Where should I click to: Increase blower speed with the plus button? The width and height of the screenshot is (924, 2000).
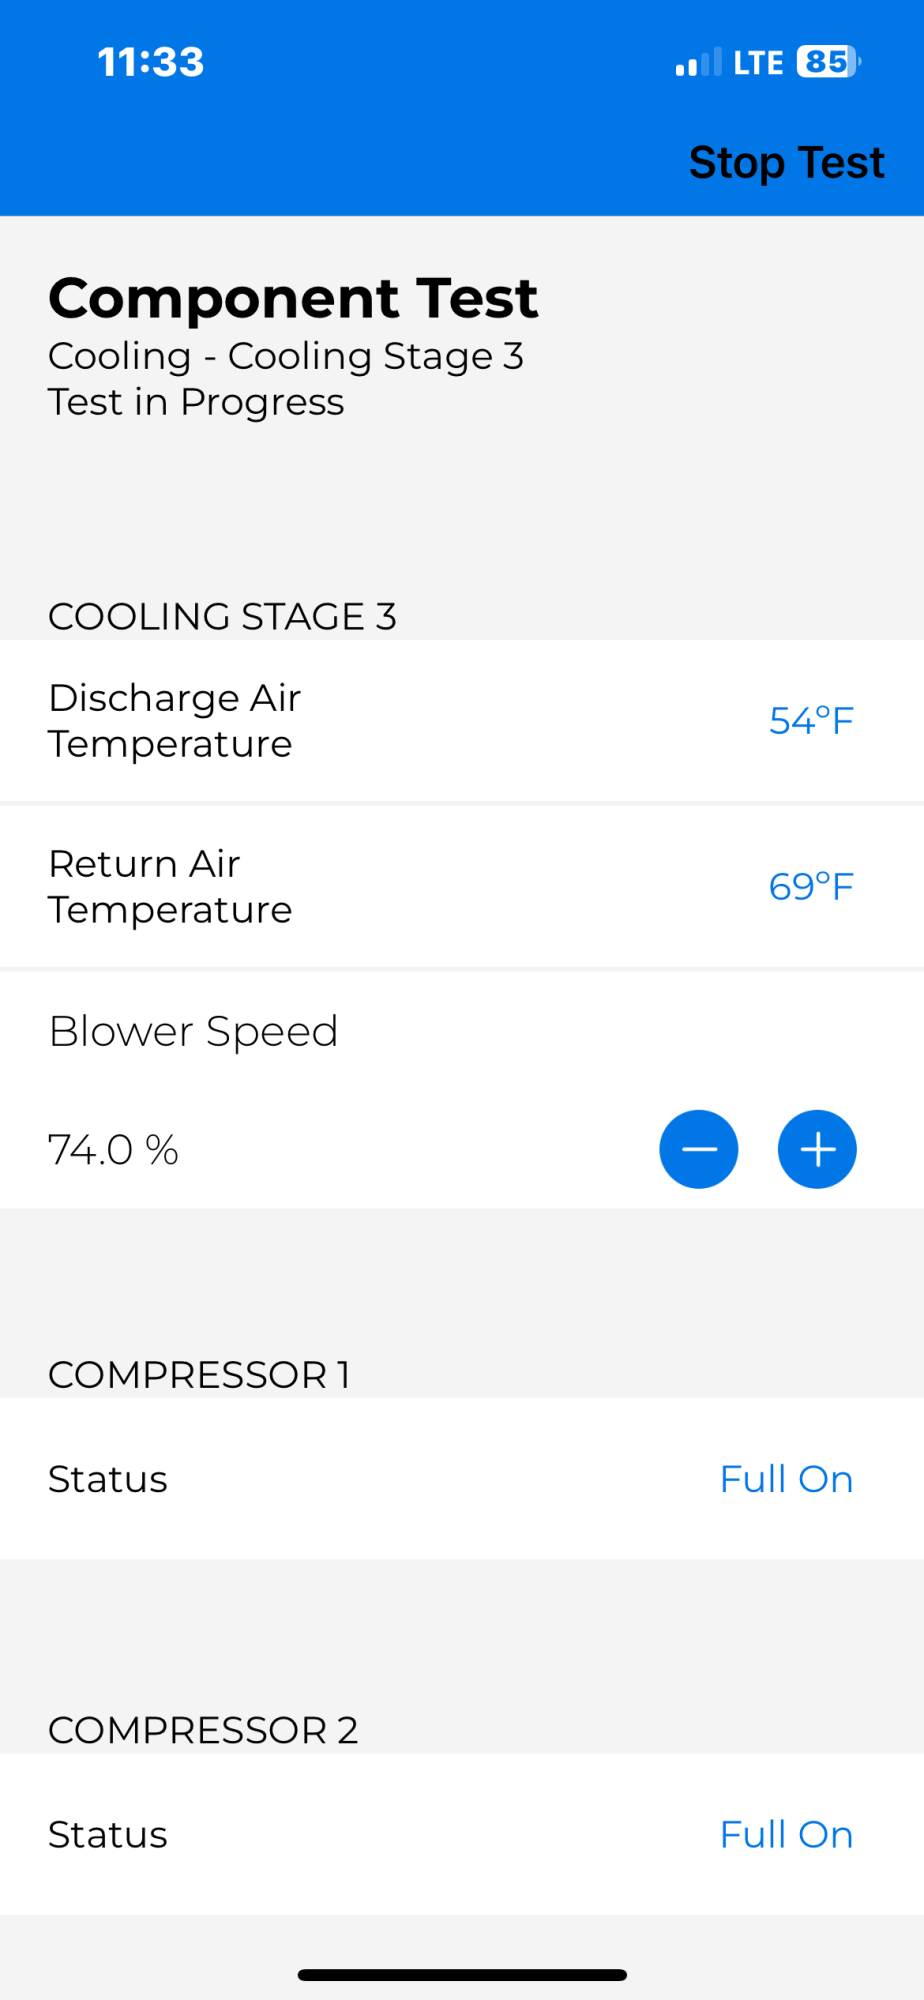(817, 1149)
